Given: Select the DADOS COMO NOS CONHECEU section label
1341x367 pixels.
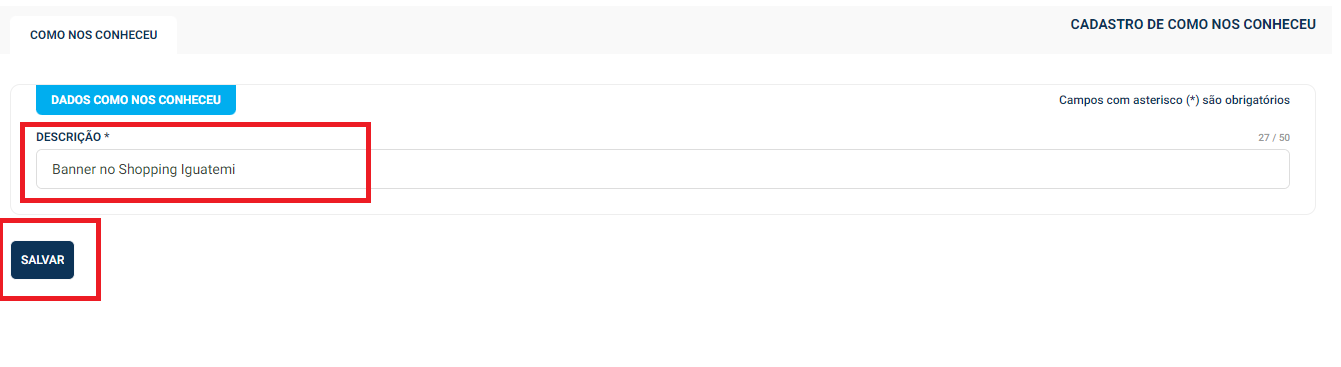Looking at the screenshot, I should 136,100.
